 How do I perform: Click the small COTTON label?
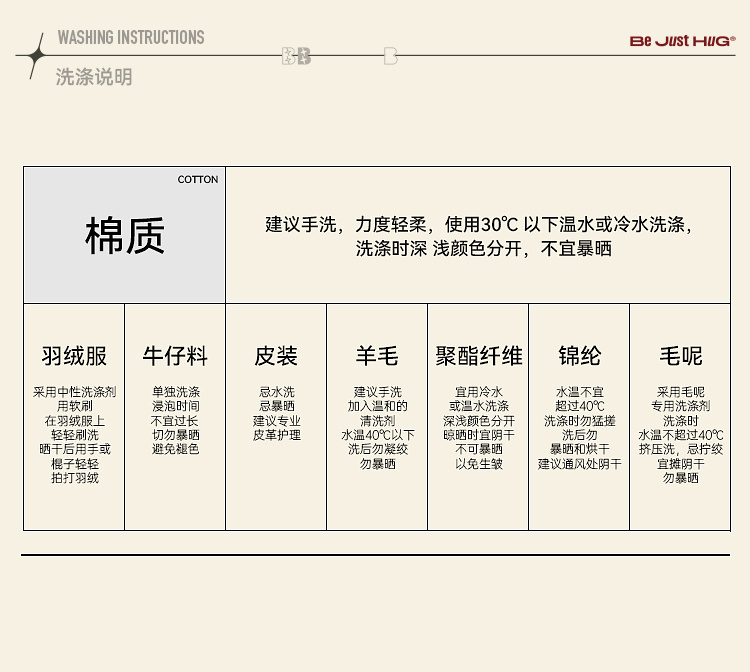click(197, 180)
